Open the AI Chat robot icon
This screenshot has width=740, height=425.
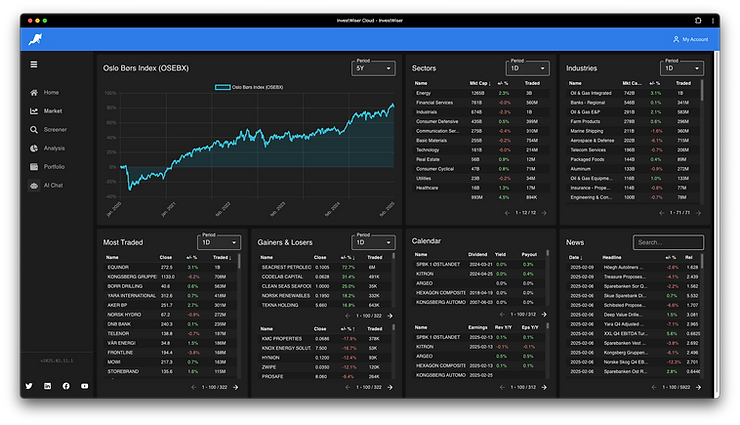click(x=34, y=185)
